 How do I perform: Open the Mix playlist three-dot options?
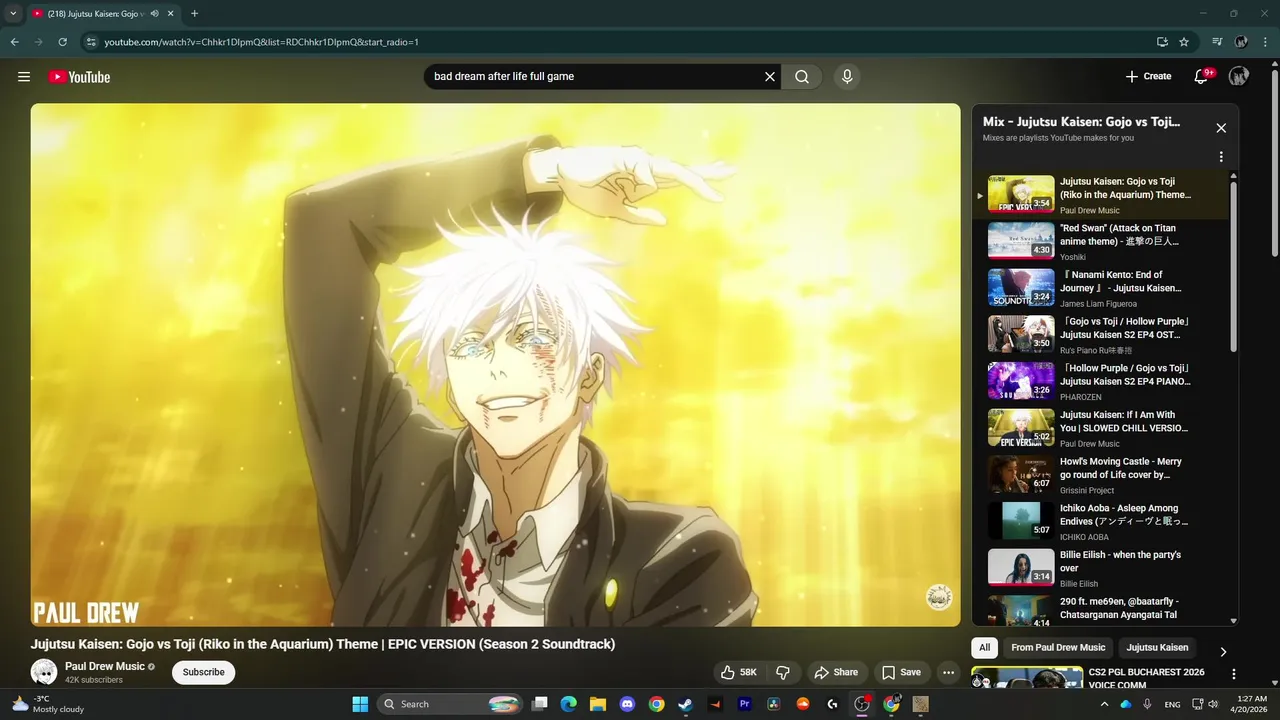pos(1221,157)
